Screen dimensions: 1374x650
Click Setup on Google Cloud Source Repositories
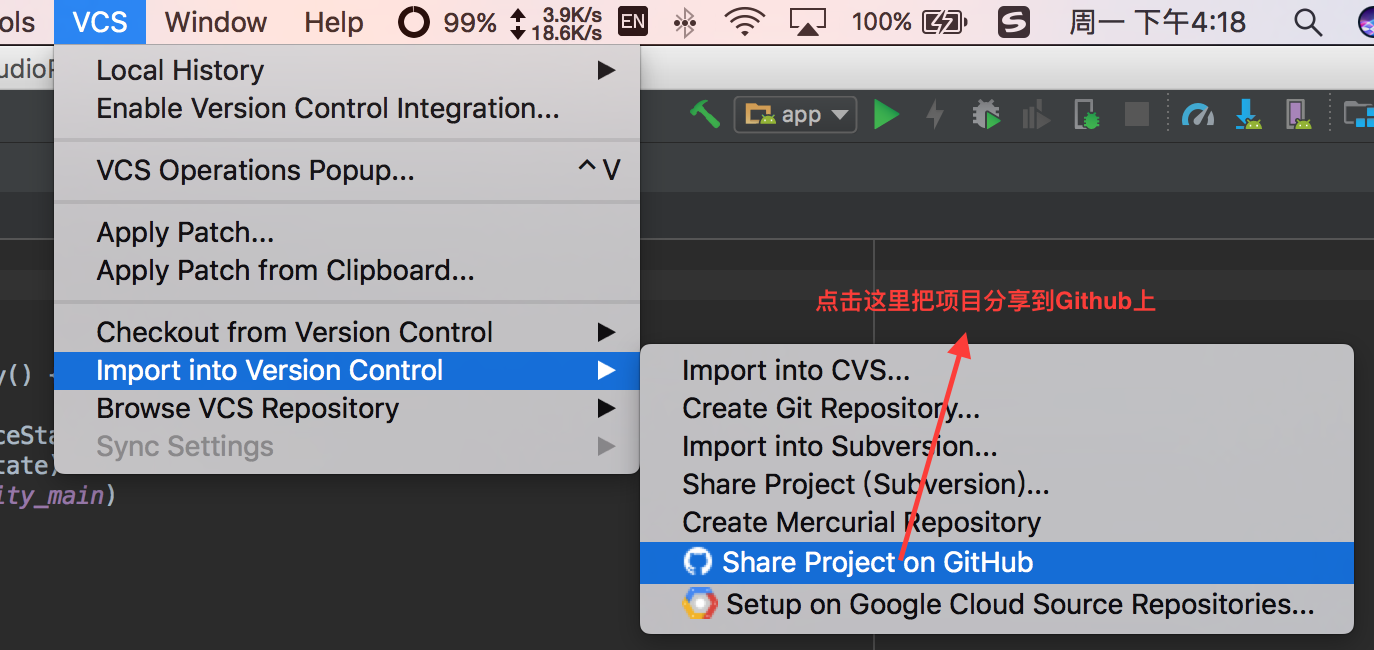point(1019,604)
